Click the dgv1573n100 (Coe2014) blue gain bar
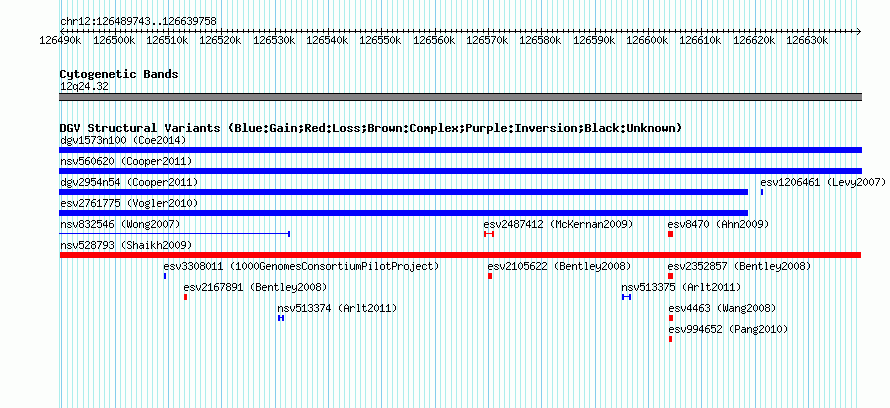Viewport: 890px width, 408px height. click(x=460, y=150)
